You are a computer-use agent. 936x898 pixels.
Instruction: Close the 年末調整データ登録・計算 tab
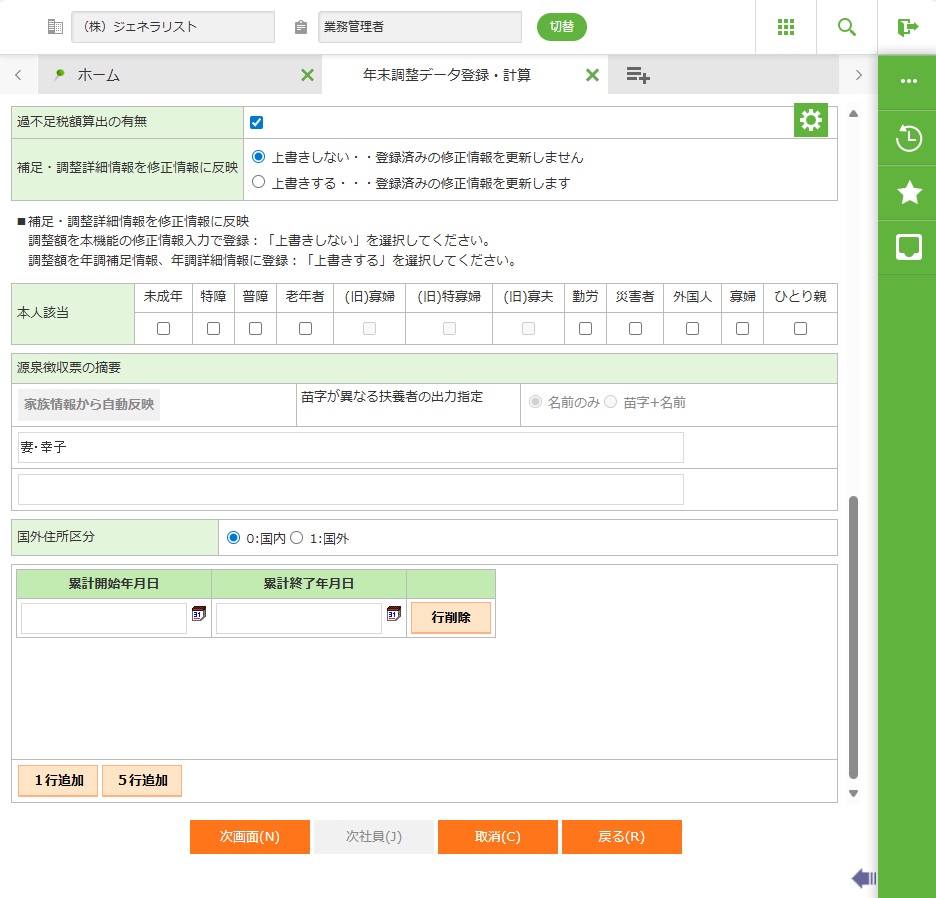(592, 75)
